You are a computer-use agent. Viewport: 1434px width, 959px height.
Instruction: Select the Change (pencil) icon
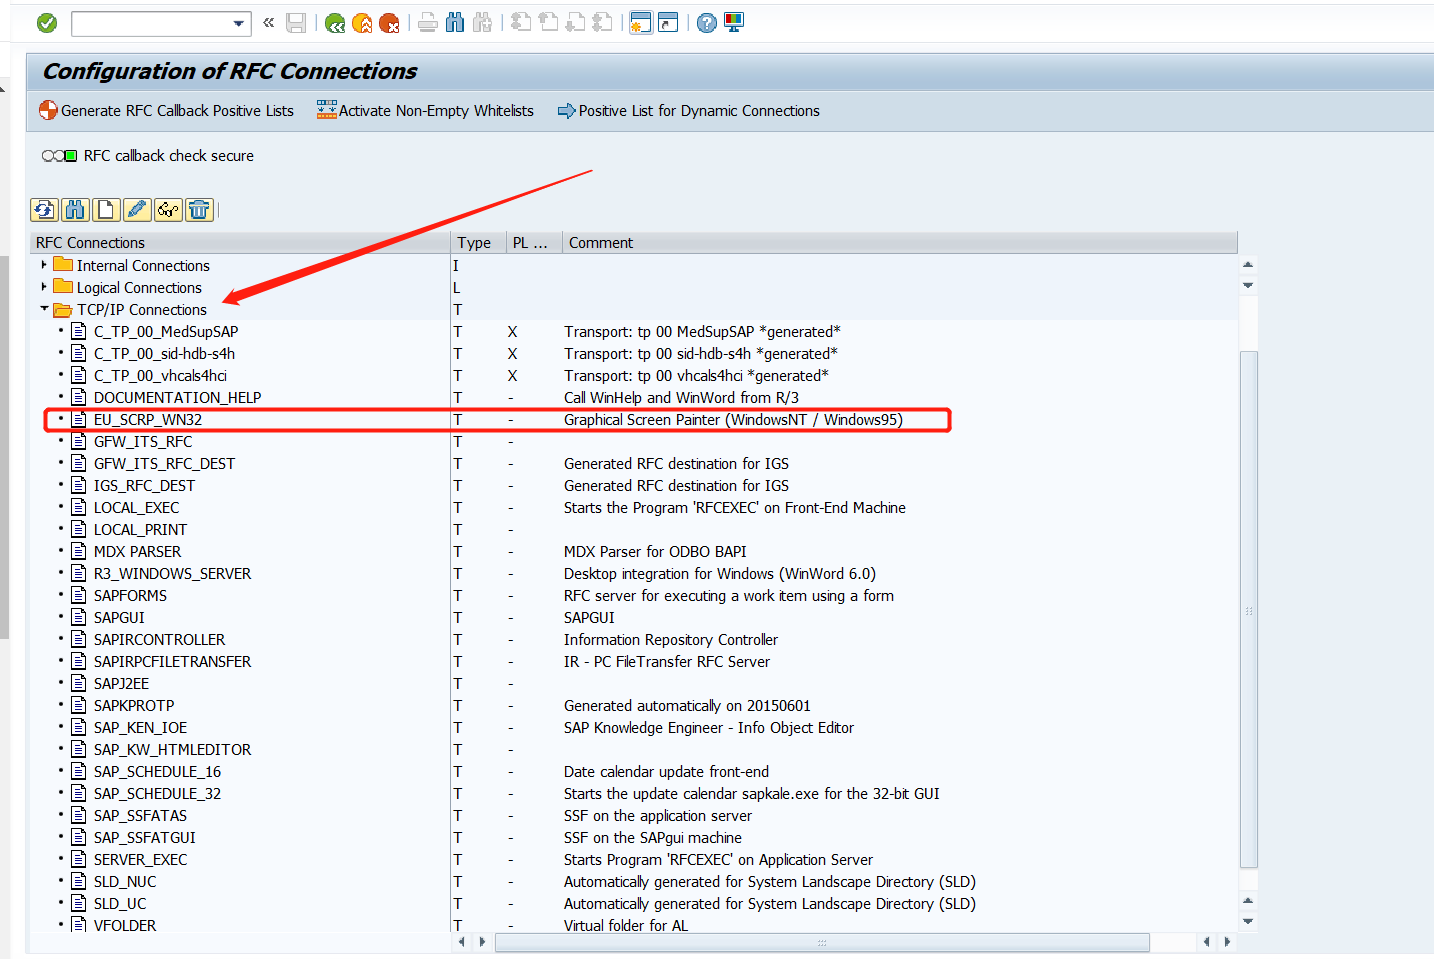[136, 210]
